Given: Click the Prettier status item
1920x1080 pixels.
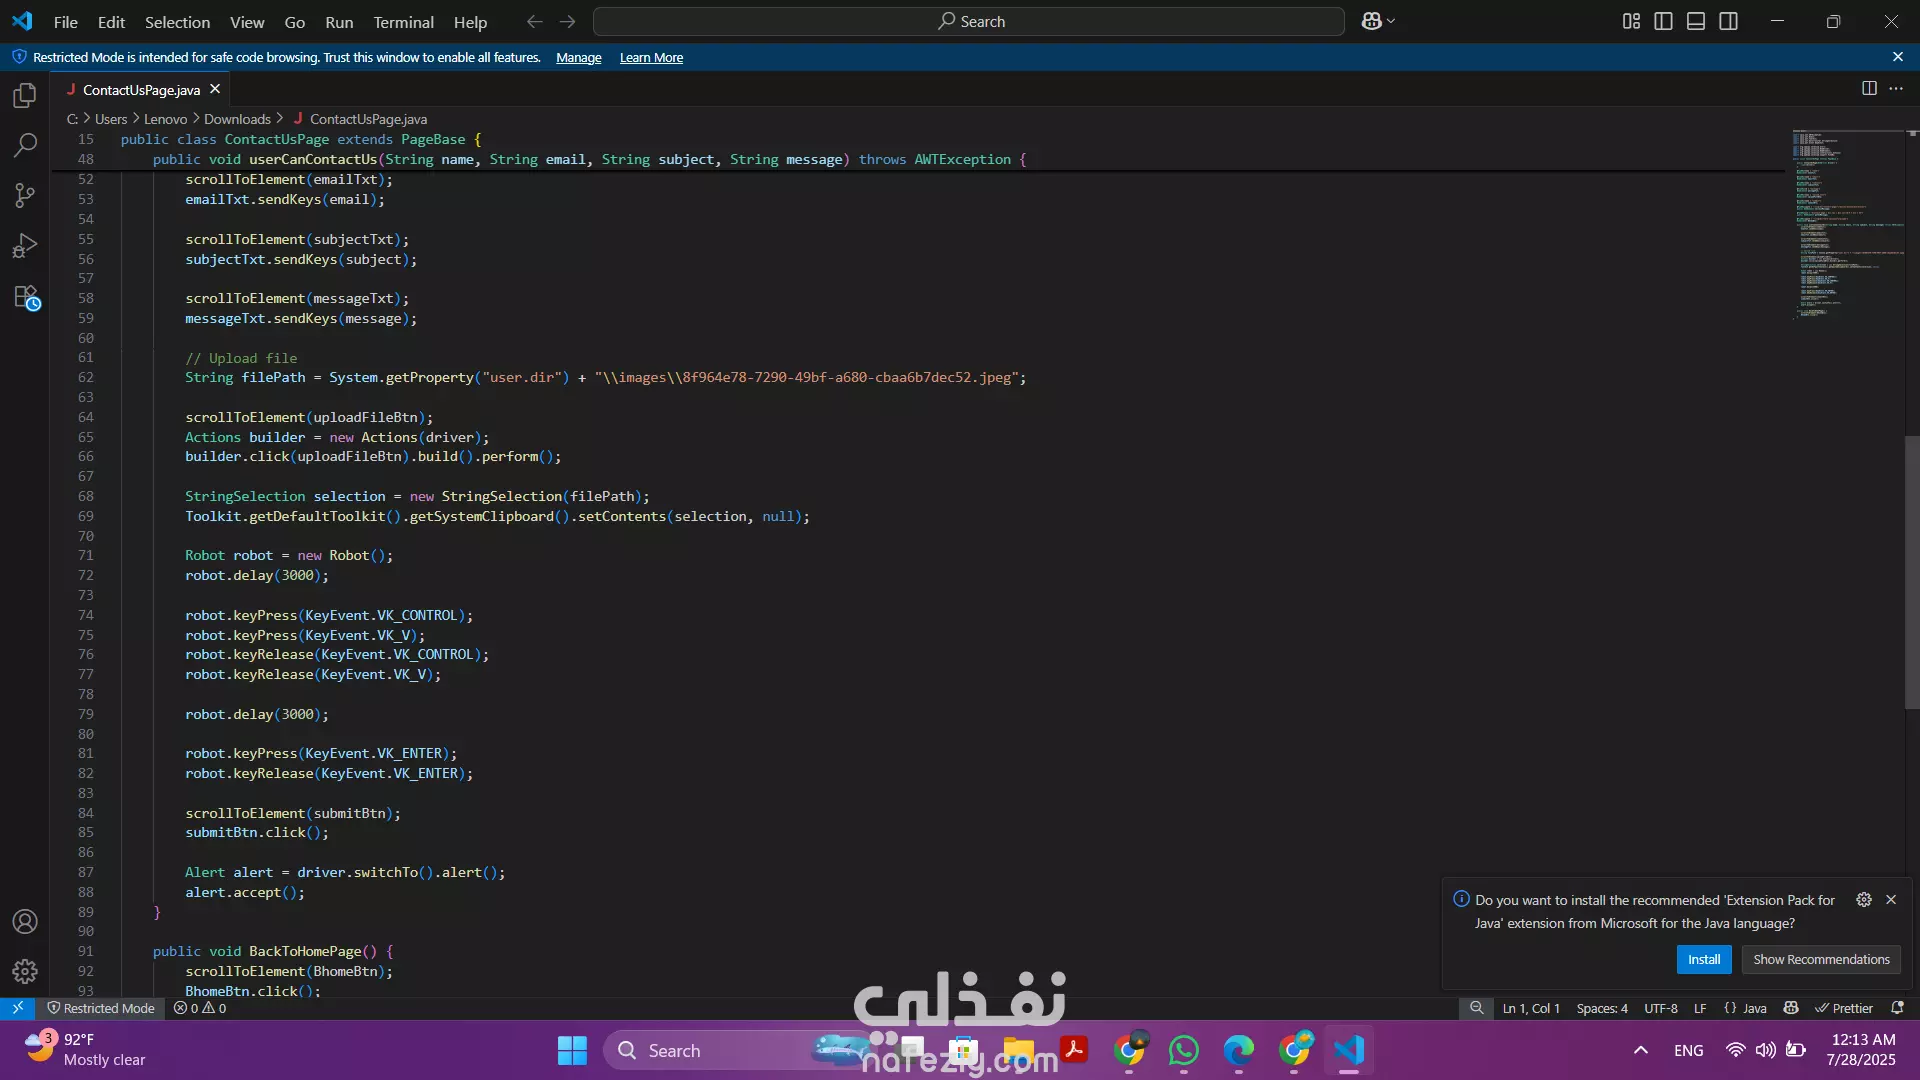Looking at the screenshot, I should (x=1843, y=1008).
